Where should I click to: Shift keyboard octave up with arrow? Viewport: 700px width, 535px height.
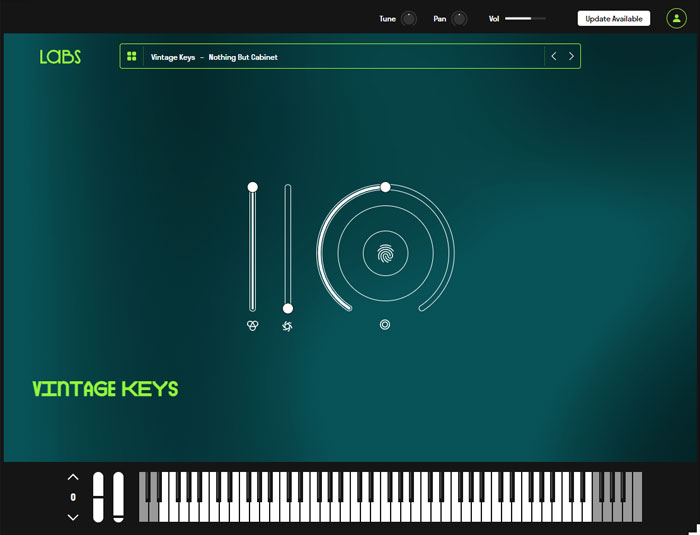click(73, 477)
